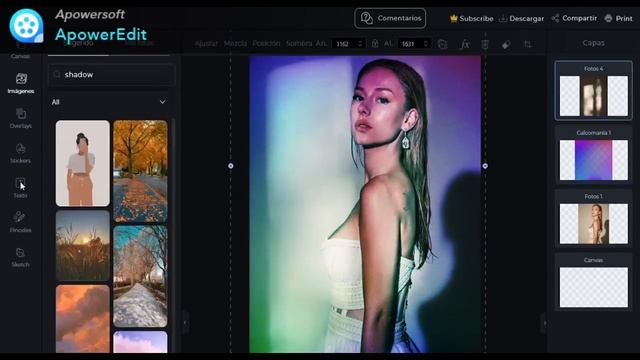Select the sunset grass field thumbnail
Viewport: 640px width, 360px height.
(x=83, y=245)
